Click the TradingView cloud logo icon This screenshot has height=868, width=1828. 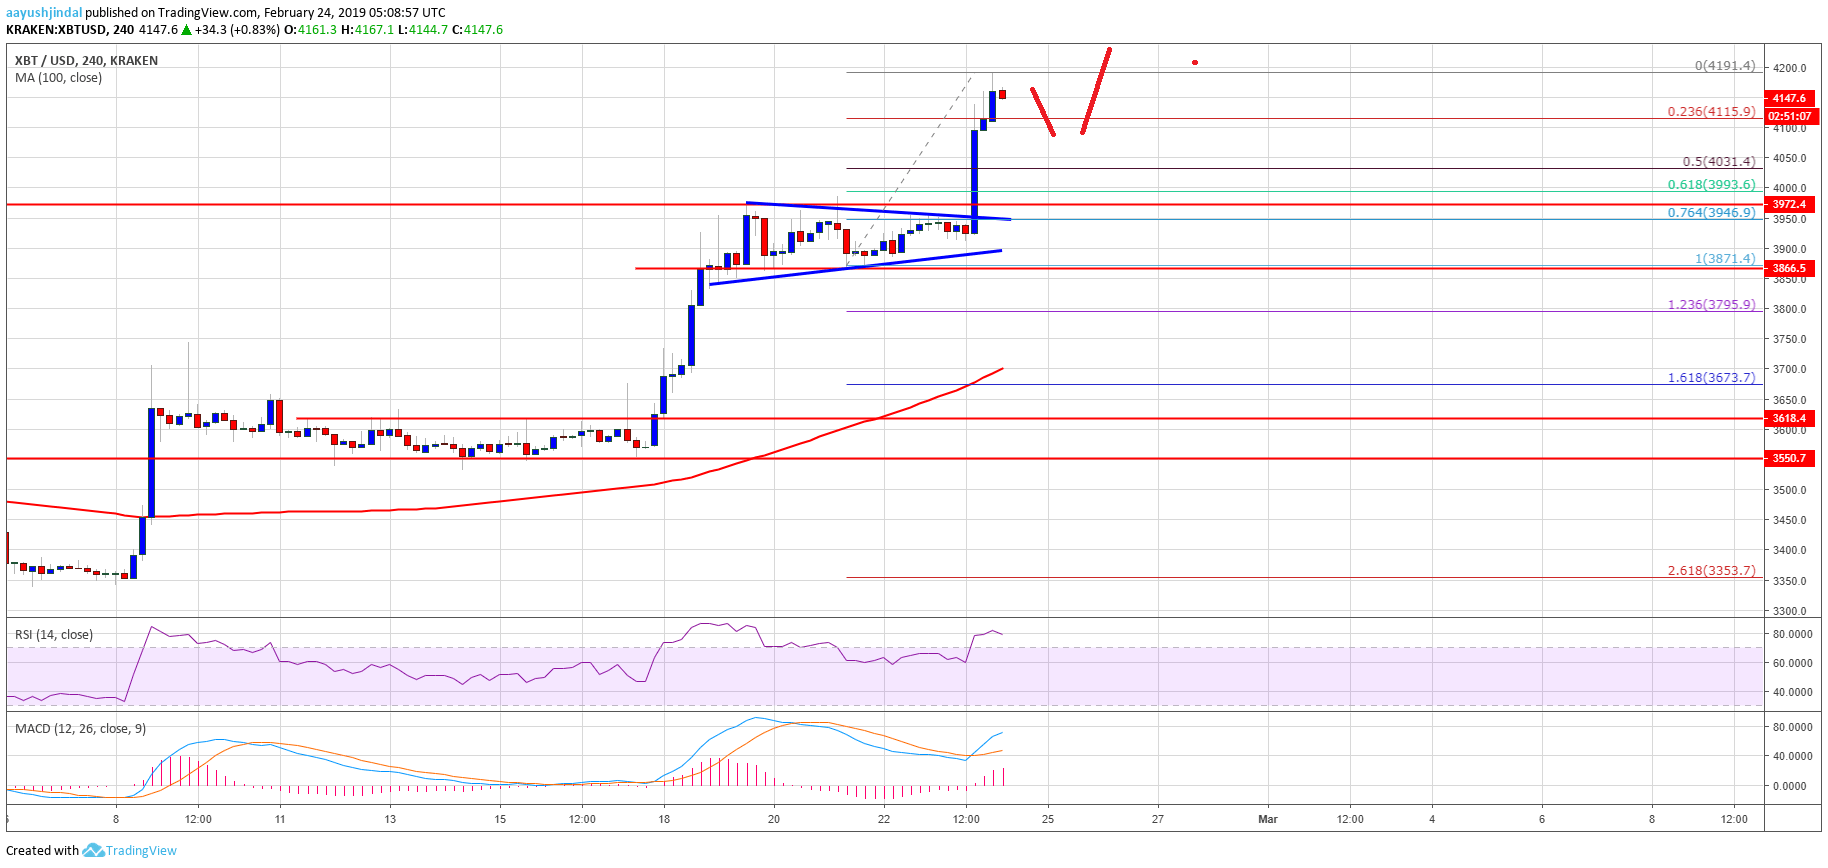coord(93,850)
